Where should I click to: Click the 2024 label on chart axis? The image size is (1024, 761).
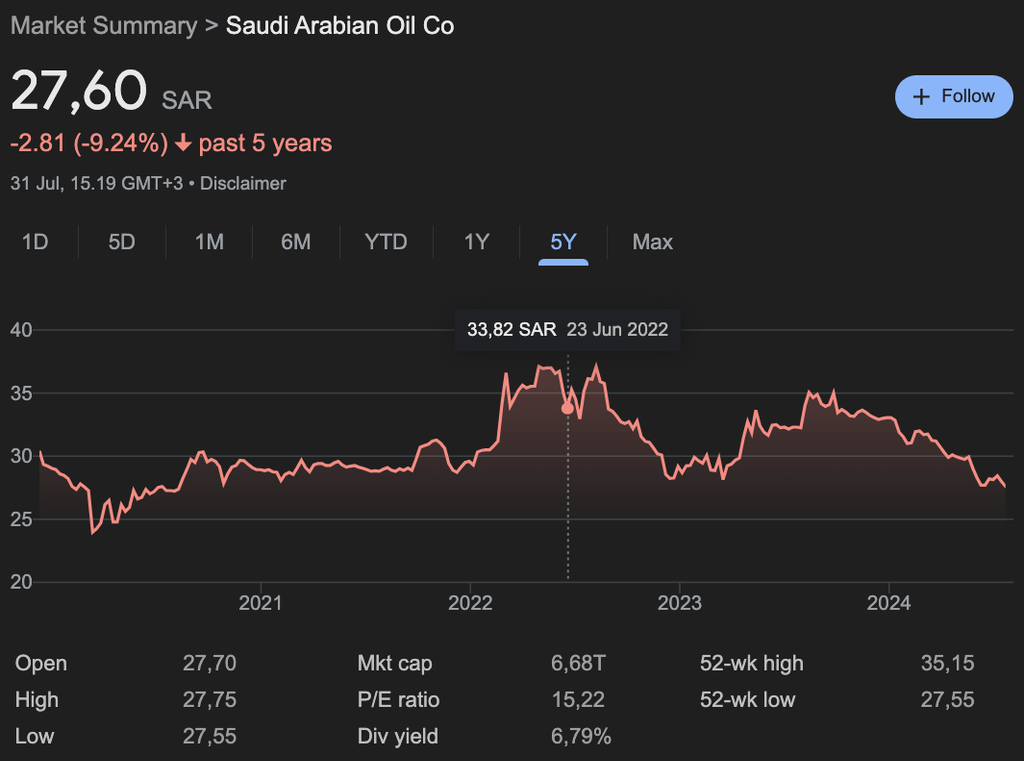888,602
